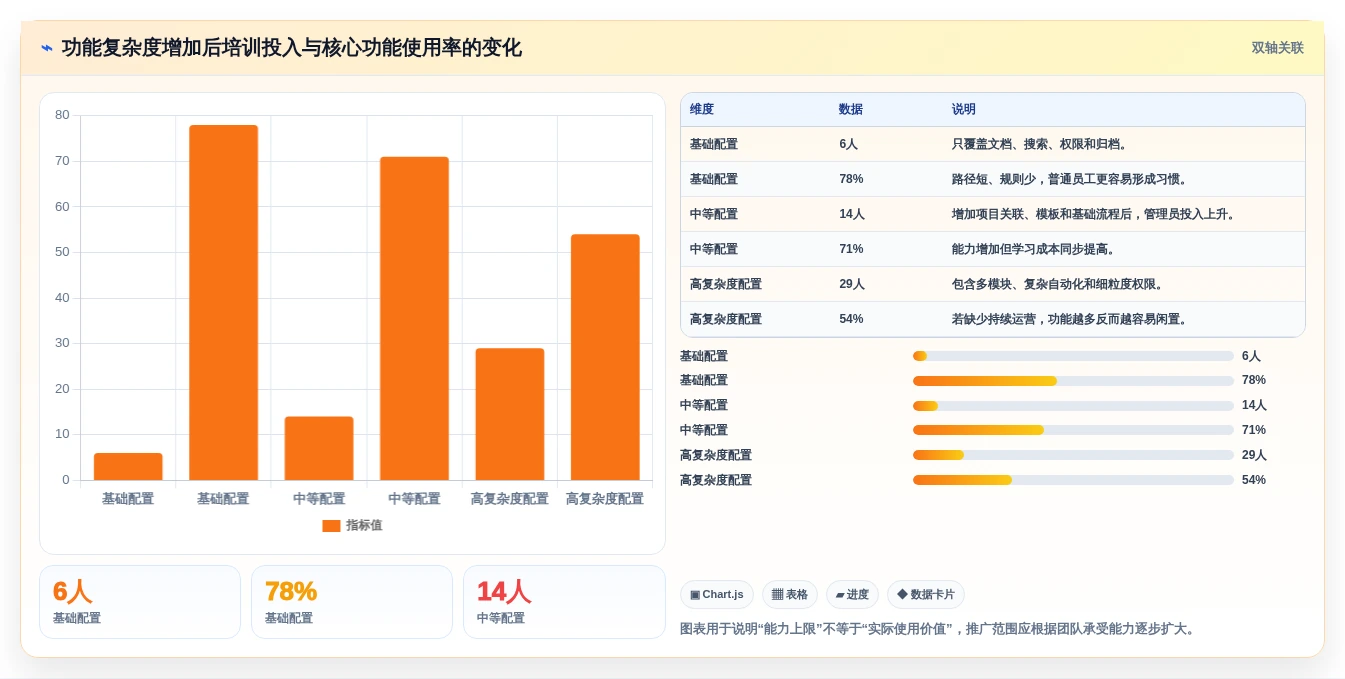
Task: Select the 数据 column header
Action: 851,110
